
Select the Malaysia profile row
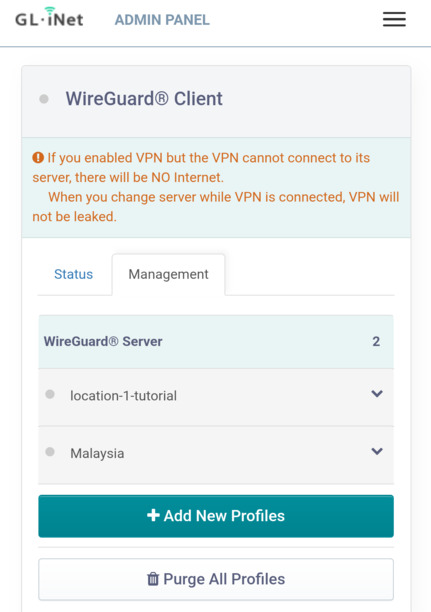tap(216, 455)
